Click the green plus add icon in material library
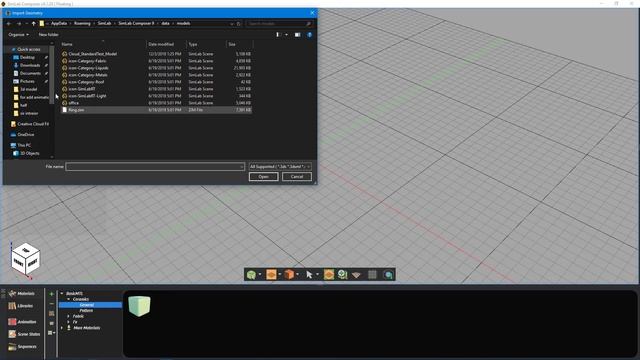The height and width of the screenshot is (360, 640). (x=51, y=294)
